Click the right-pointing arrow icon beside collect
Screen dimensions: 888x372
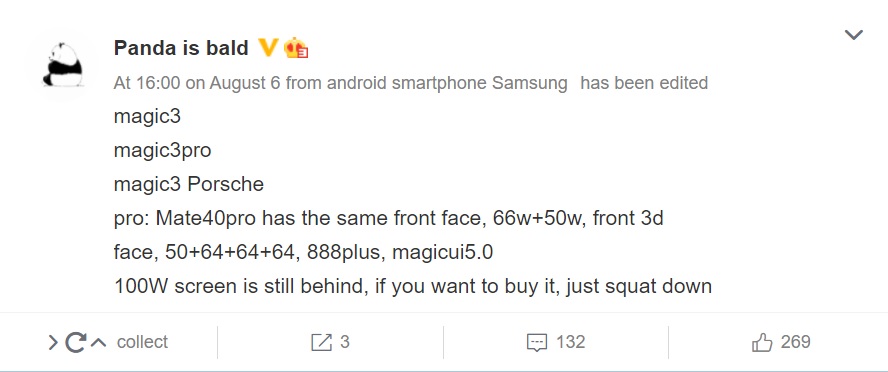53,342
